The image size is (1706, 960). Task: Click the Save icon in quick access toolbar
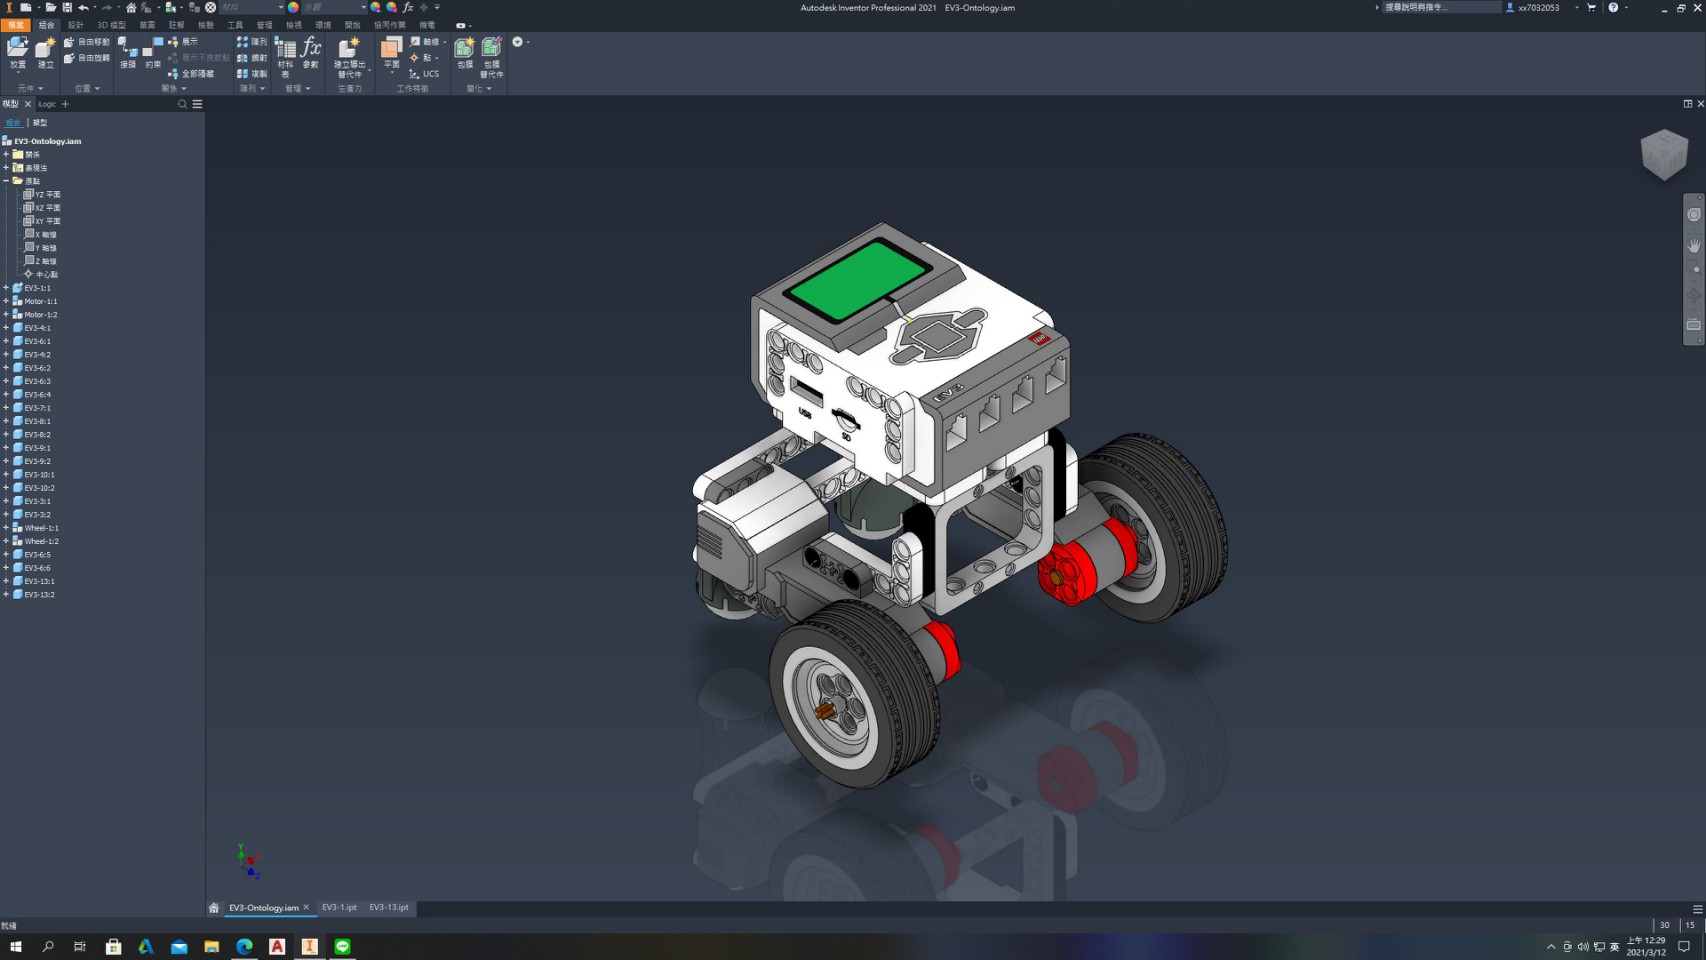(67, 7)
